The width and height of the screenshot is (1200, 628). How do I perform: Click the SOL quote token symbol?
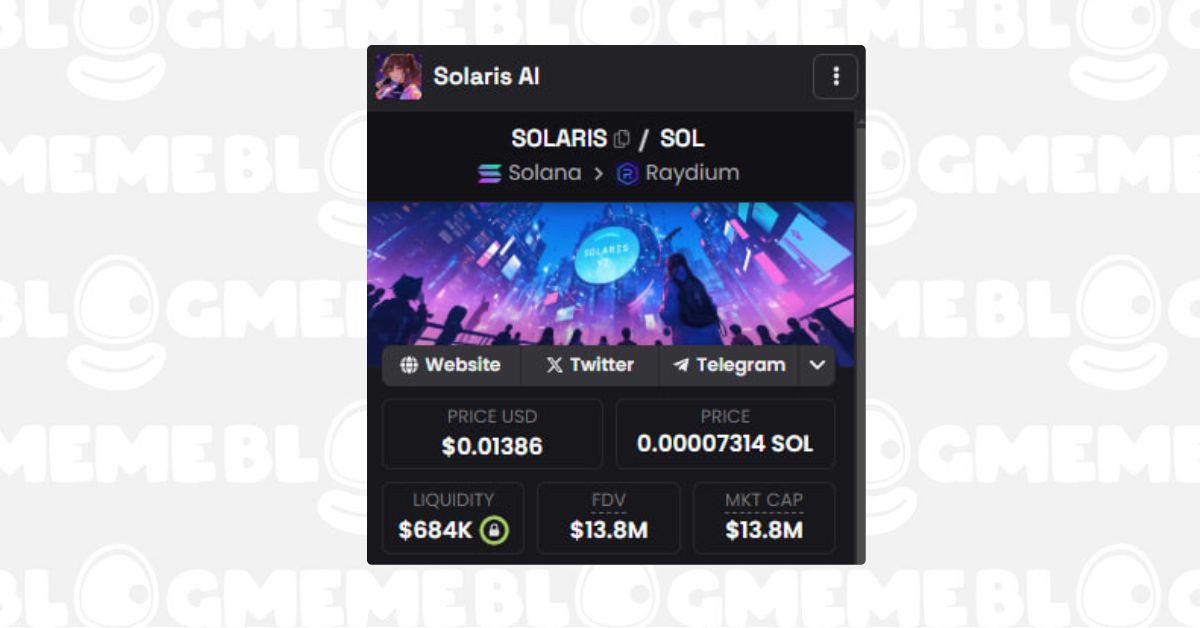682,138
